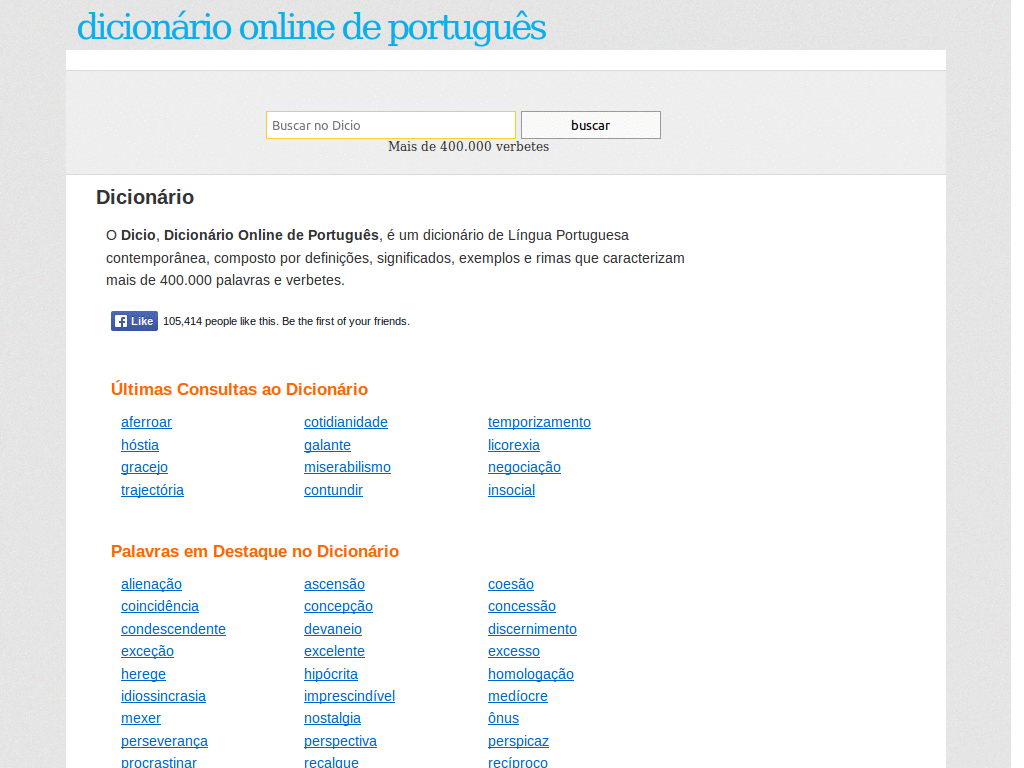The width and height of the screenshot is (1024, 768).
Task: Open the word 'aferroar'
Action: click(146, 422)
